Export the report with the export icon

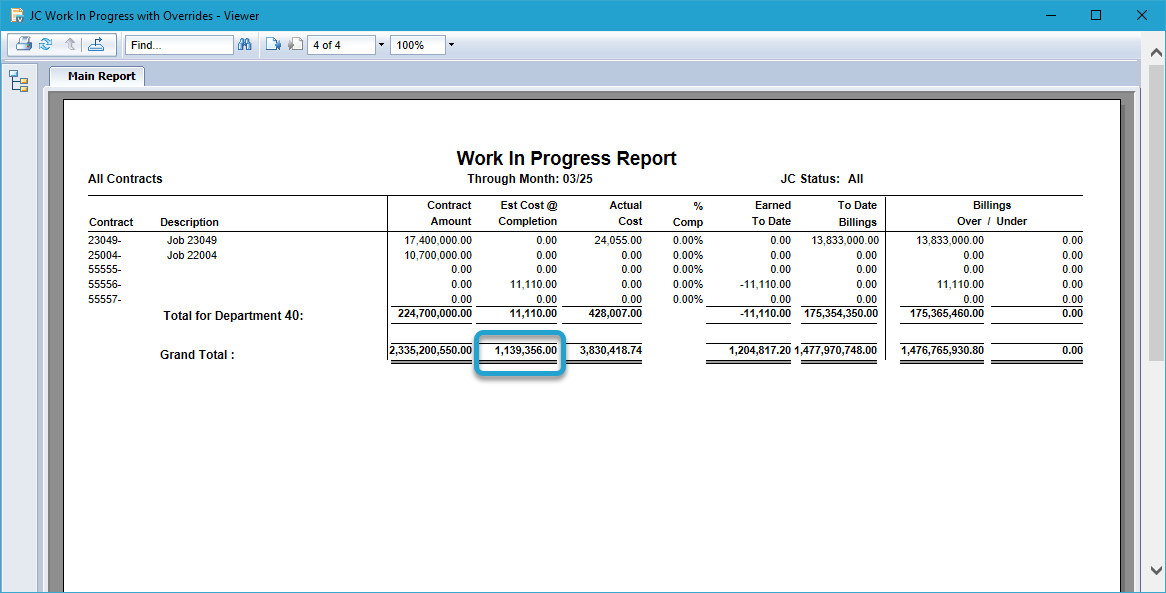(x=96, y=45)
